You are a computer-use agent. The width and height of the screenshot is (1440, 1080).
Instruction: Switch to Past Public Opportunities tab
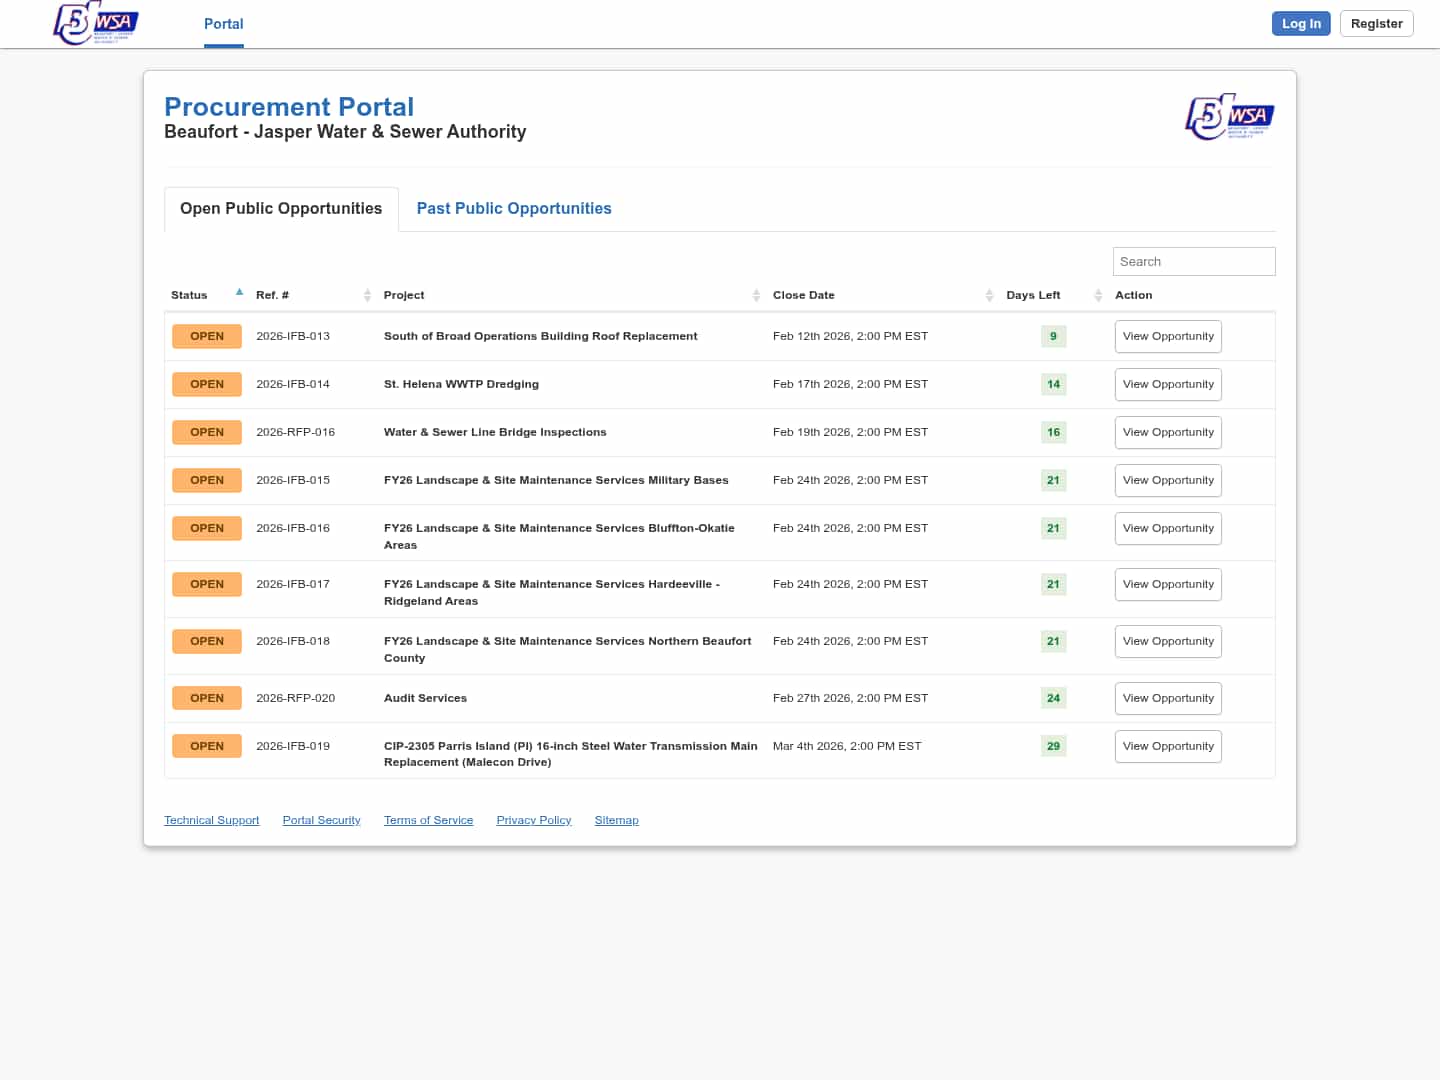click(514, 208)
